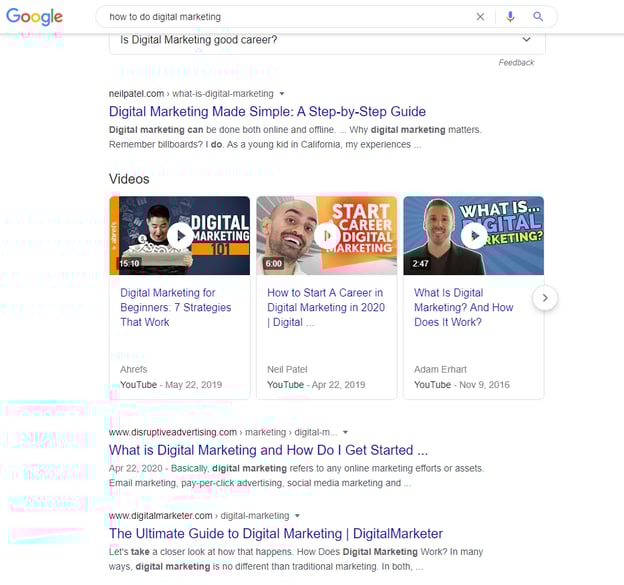This screenshot has width=624, height=585.
Task: Play the 'Digital Marketing 101' Ahrefs video thumbnail
Action: pyautogui.click(x=180, y=236)
